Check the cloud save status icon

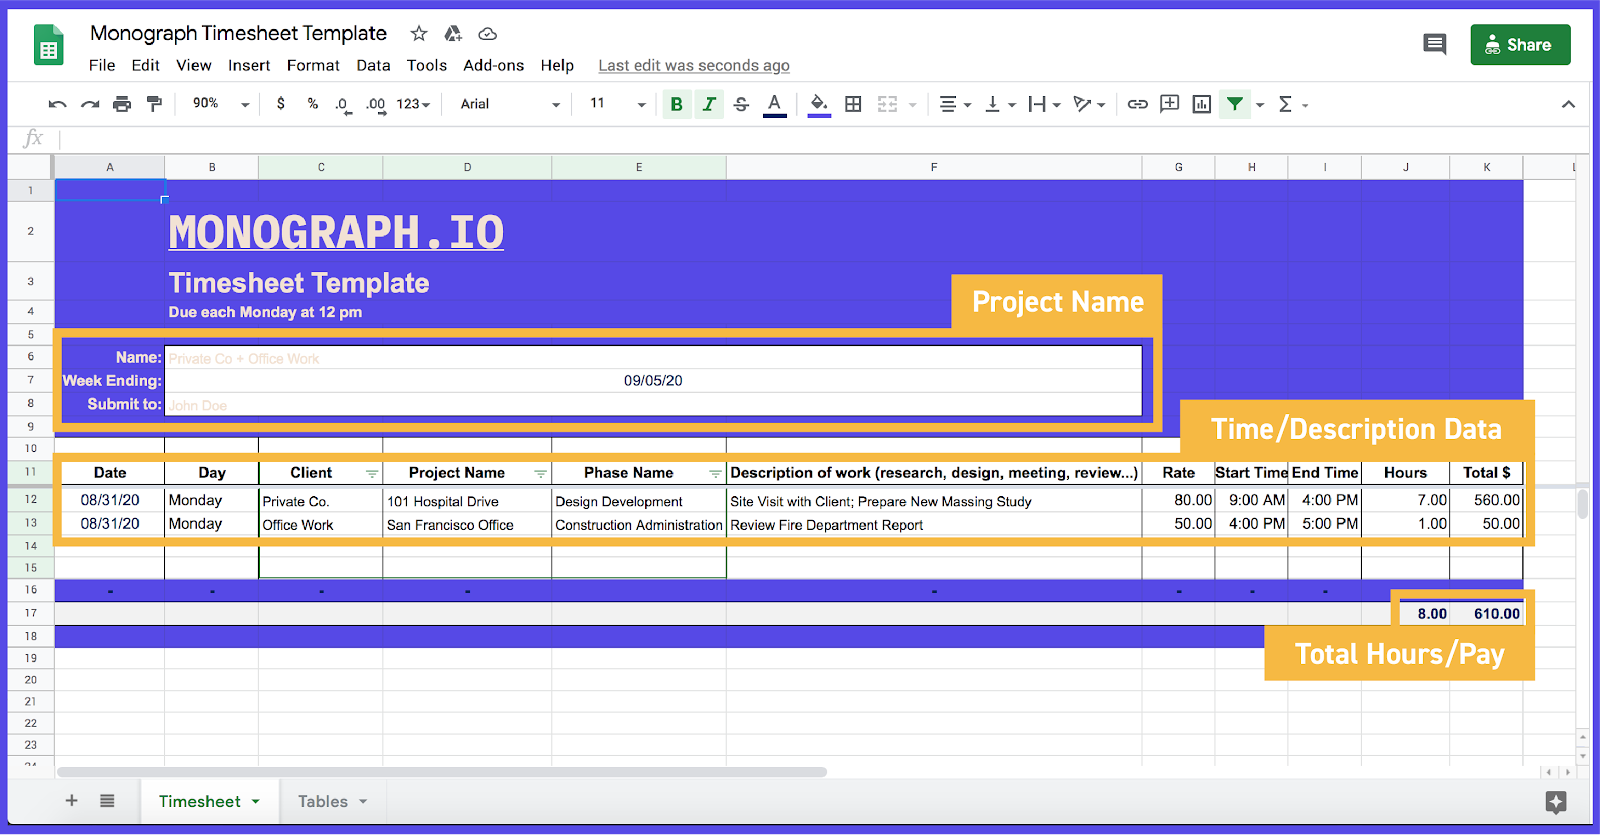488,34
